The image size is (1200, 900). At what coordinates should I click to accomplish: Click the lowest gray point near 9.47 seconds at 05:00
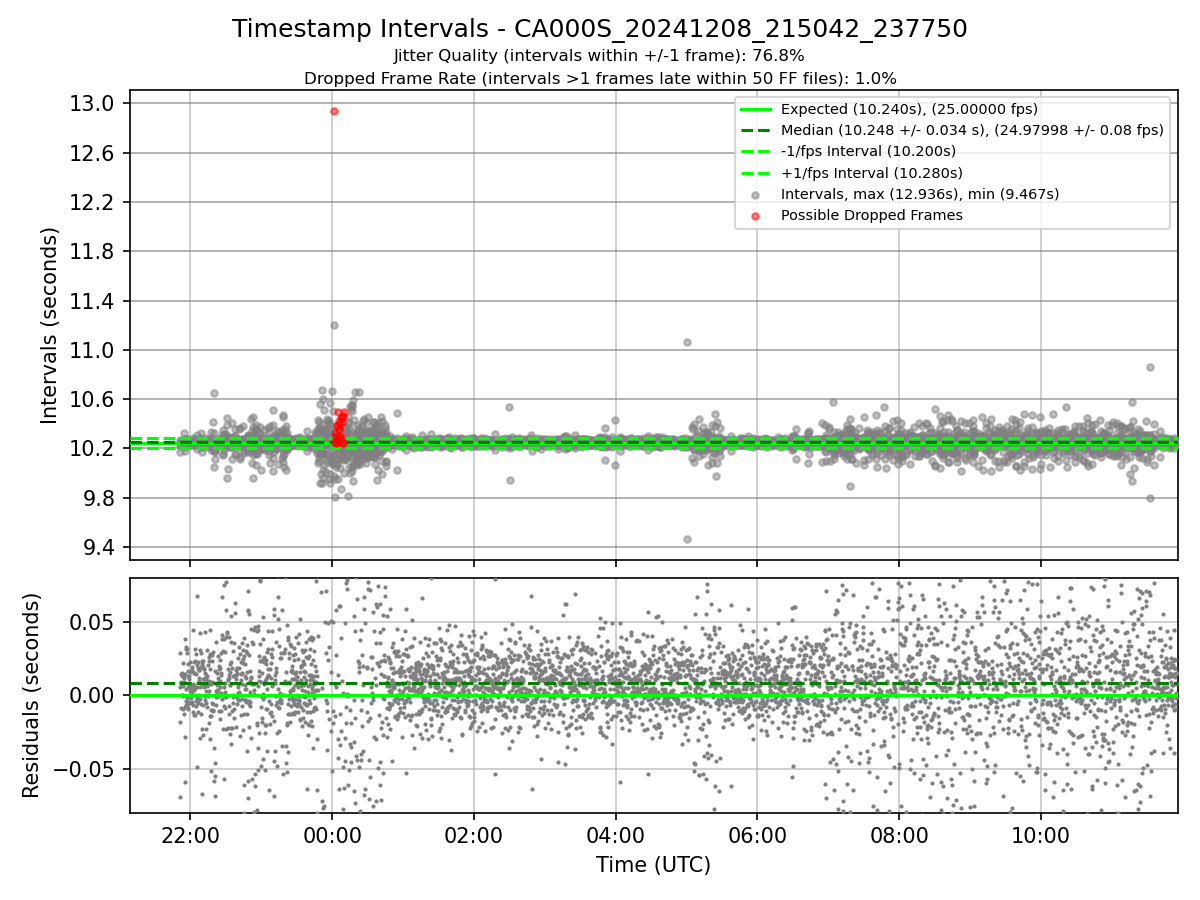point(687,539)
